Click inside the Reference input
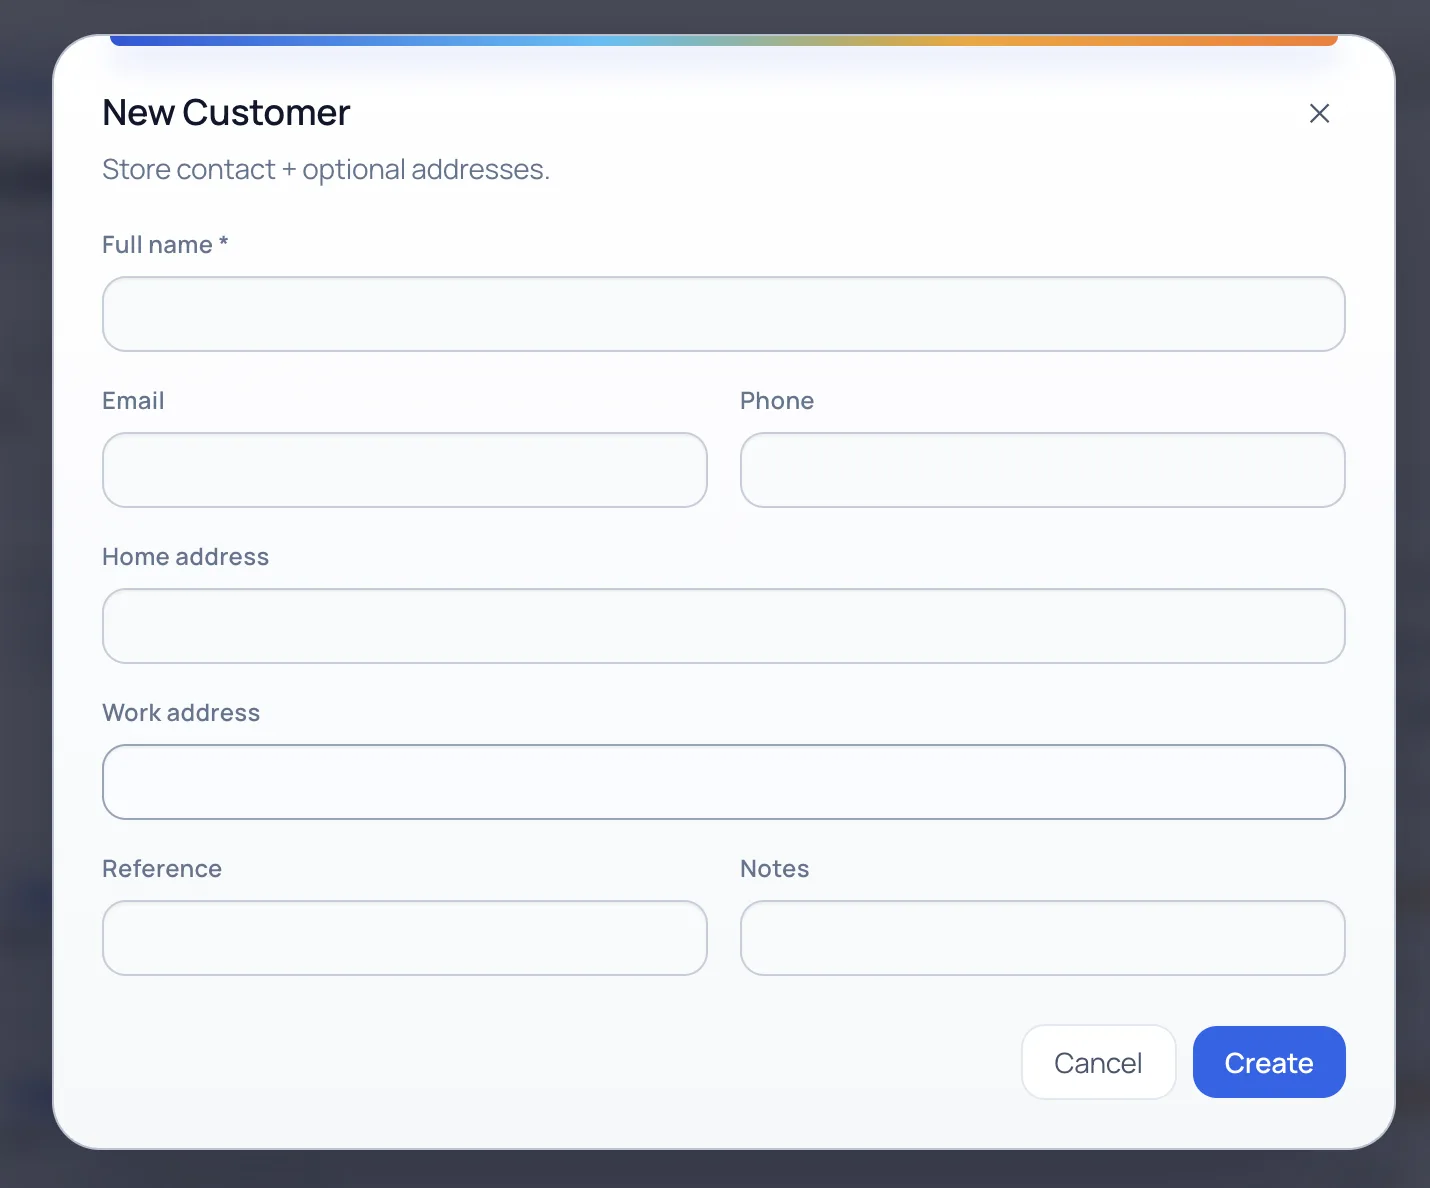The image size is (1430, 1188). tap(404, 938)
